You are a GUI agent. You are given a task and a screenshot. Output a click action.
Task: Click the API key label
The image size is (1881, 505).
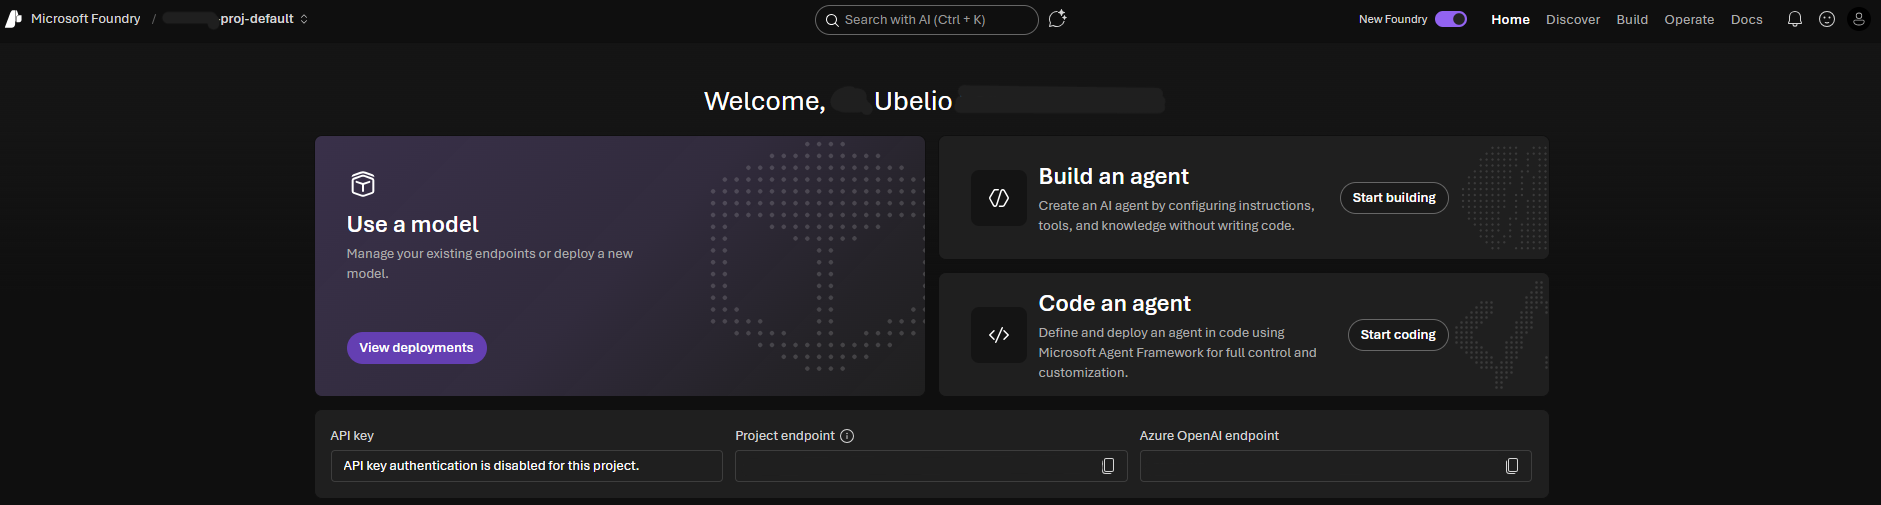pos(352,436)
